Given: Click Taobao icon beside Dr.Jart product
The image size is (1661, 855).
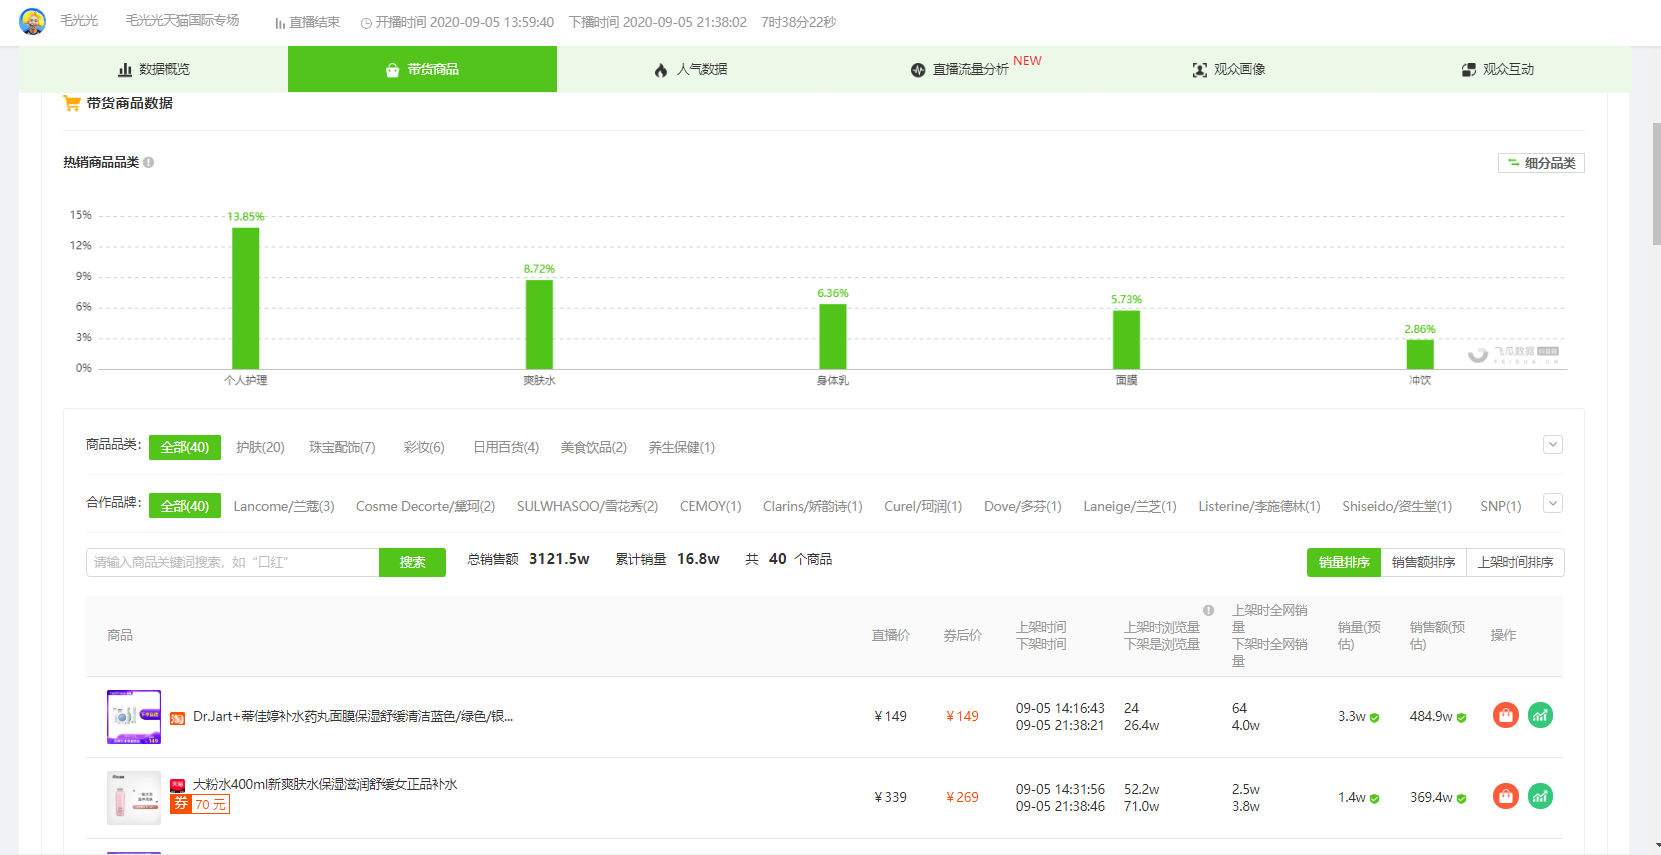Looking at the screenshot, I should pyautogui.click(x=177, y=718).
